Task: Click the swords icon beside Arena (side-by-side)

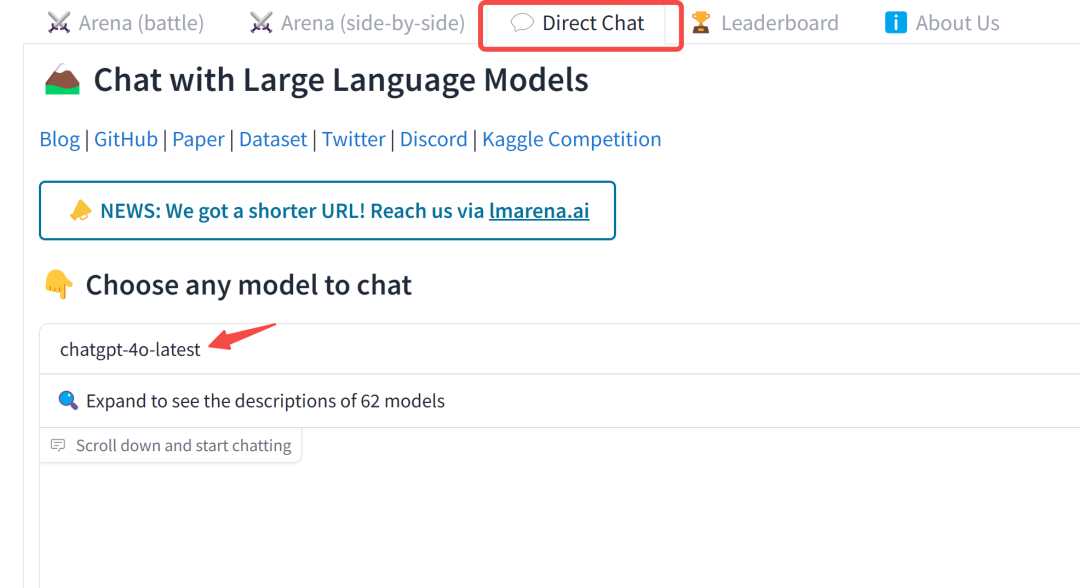Action: click(261, 23)
